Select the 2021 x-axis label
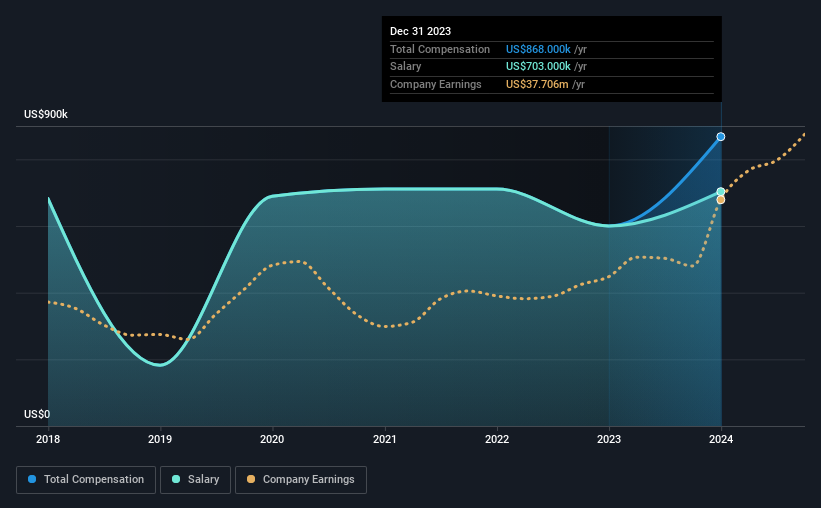 point(384,439)
